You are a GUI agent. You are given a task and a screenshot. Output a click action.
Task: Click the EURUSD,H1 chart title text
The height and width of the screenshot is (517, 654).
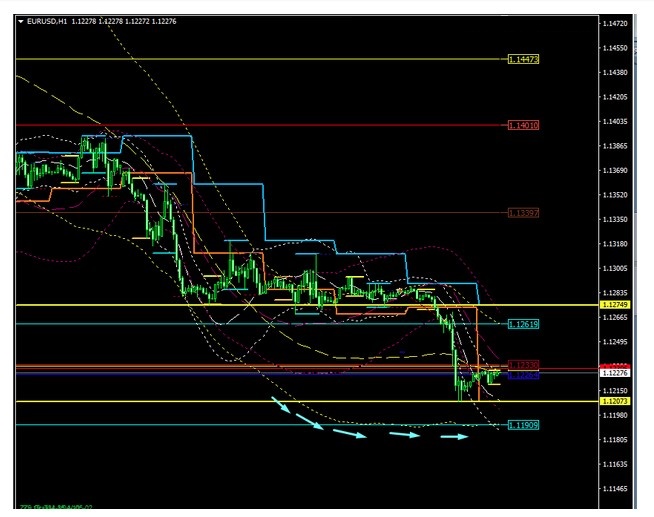(48, 21)
